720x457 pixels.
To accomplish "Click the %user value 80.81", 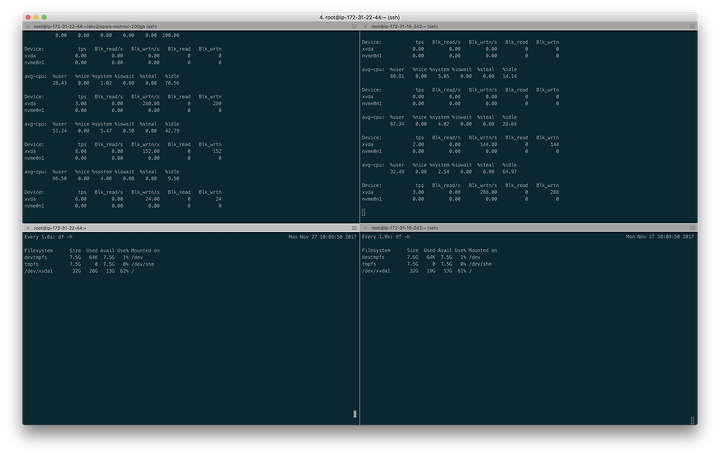I will (x=397, y=76).
